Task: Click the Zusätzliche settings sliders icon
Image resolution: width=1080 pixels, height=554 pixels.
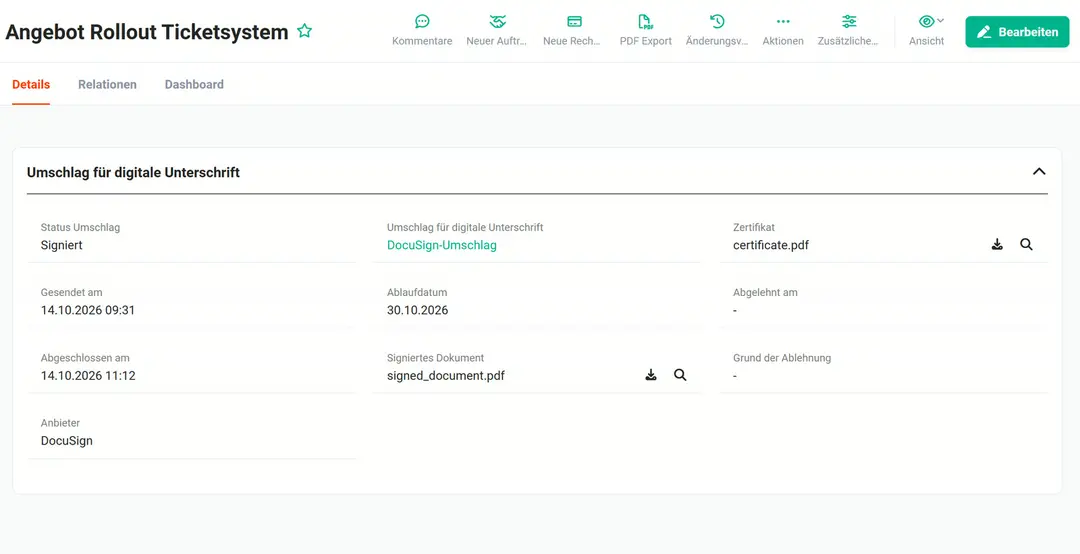Action: pyautogui.click(x=849, y=21)
